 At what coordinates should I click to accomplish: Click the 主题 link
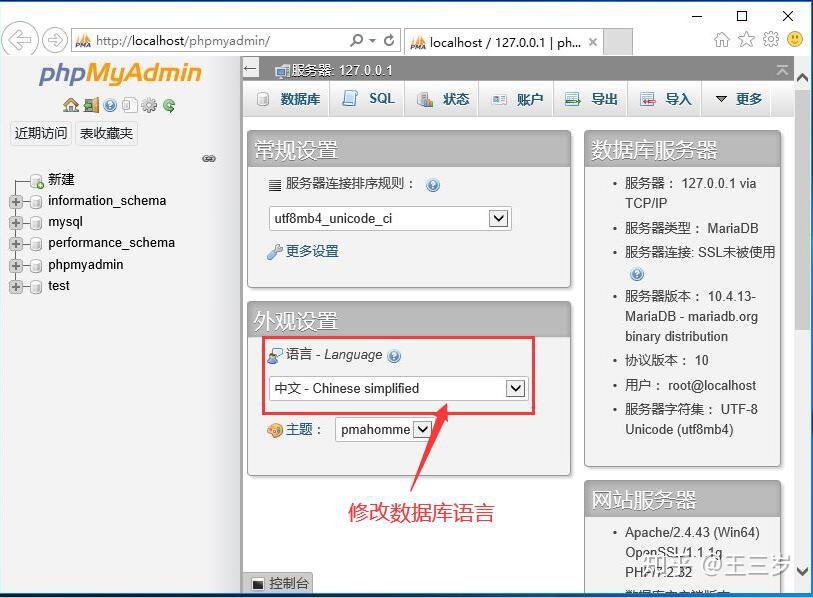(x=299, y=429)
